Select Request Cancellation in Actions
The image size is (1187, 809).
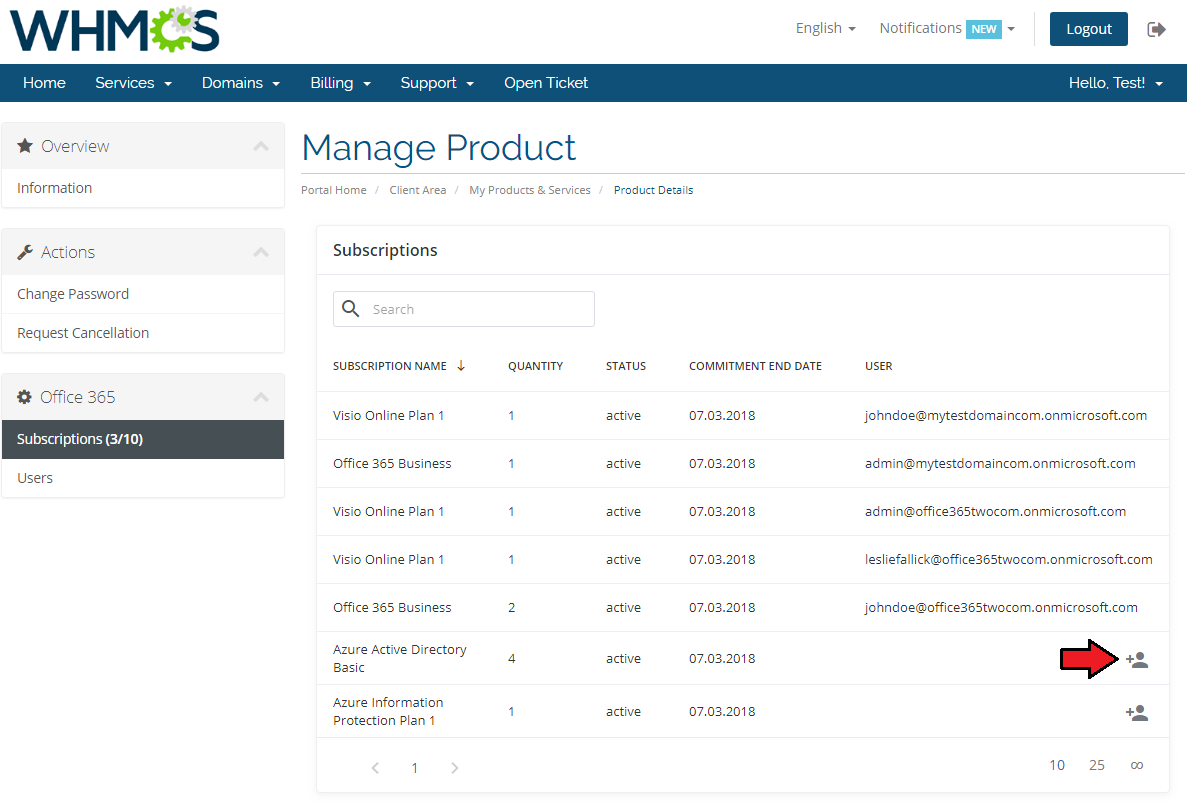(x=143, y=333)
